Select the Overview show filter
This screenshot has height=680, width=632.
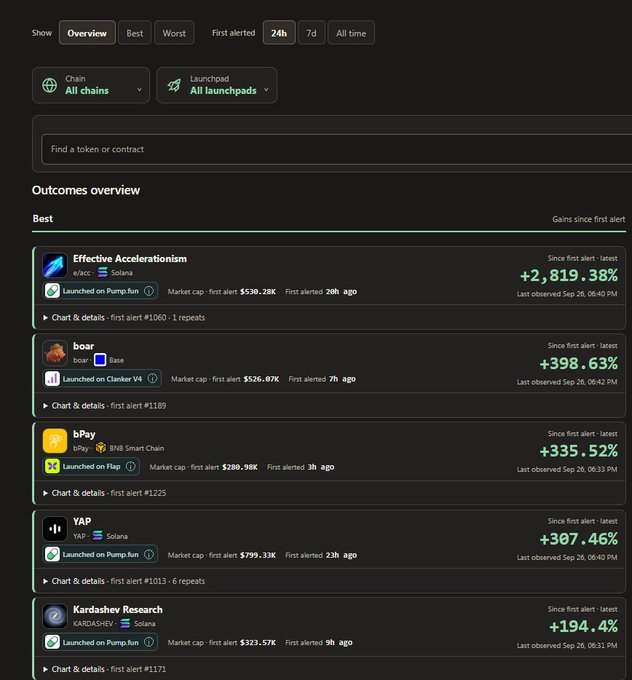coord(87,33)
